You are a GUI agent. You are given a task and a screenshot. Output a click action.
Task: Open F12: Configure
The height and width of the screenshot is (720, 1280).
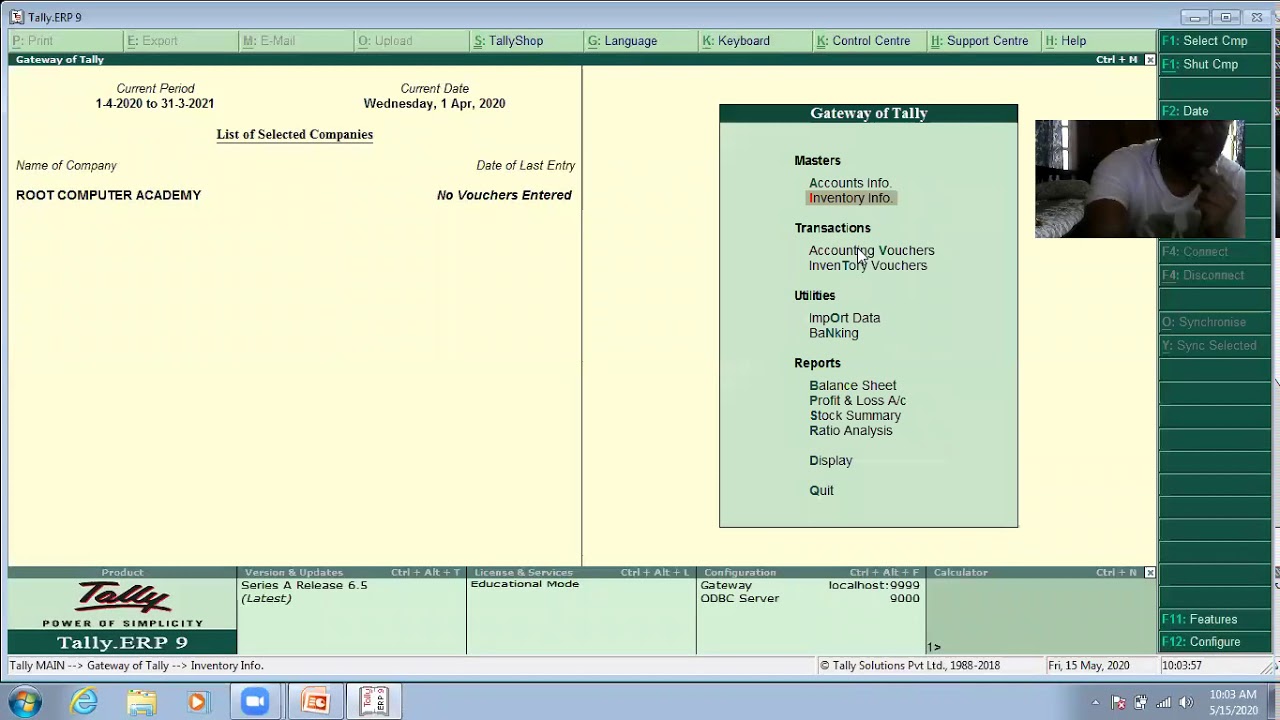[1214, 642]
